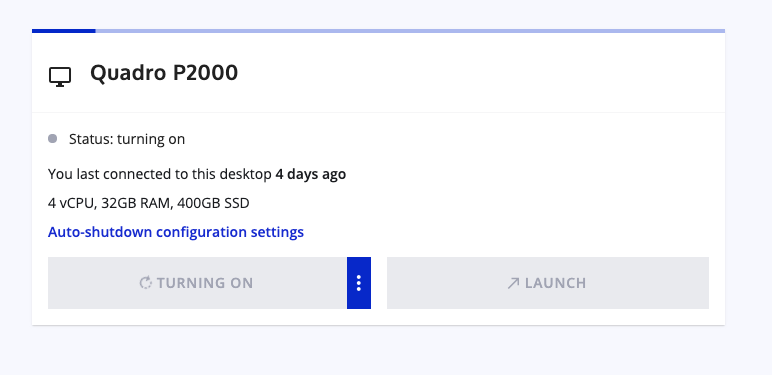Click the "4 vCPU" spec text
Image resolution: width=772 pixels, height=375 pixels.
[71, 203]
